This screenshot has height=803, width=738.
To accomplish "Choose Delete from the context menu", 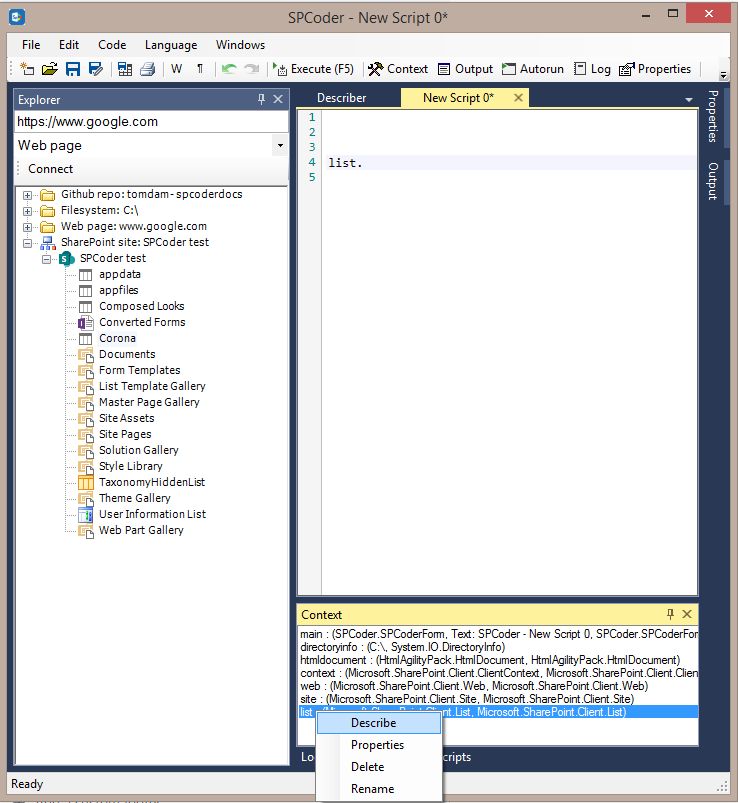I will [x=379, y=767].
